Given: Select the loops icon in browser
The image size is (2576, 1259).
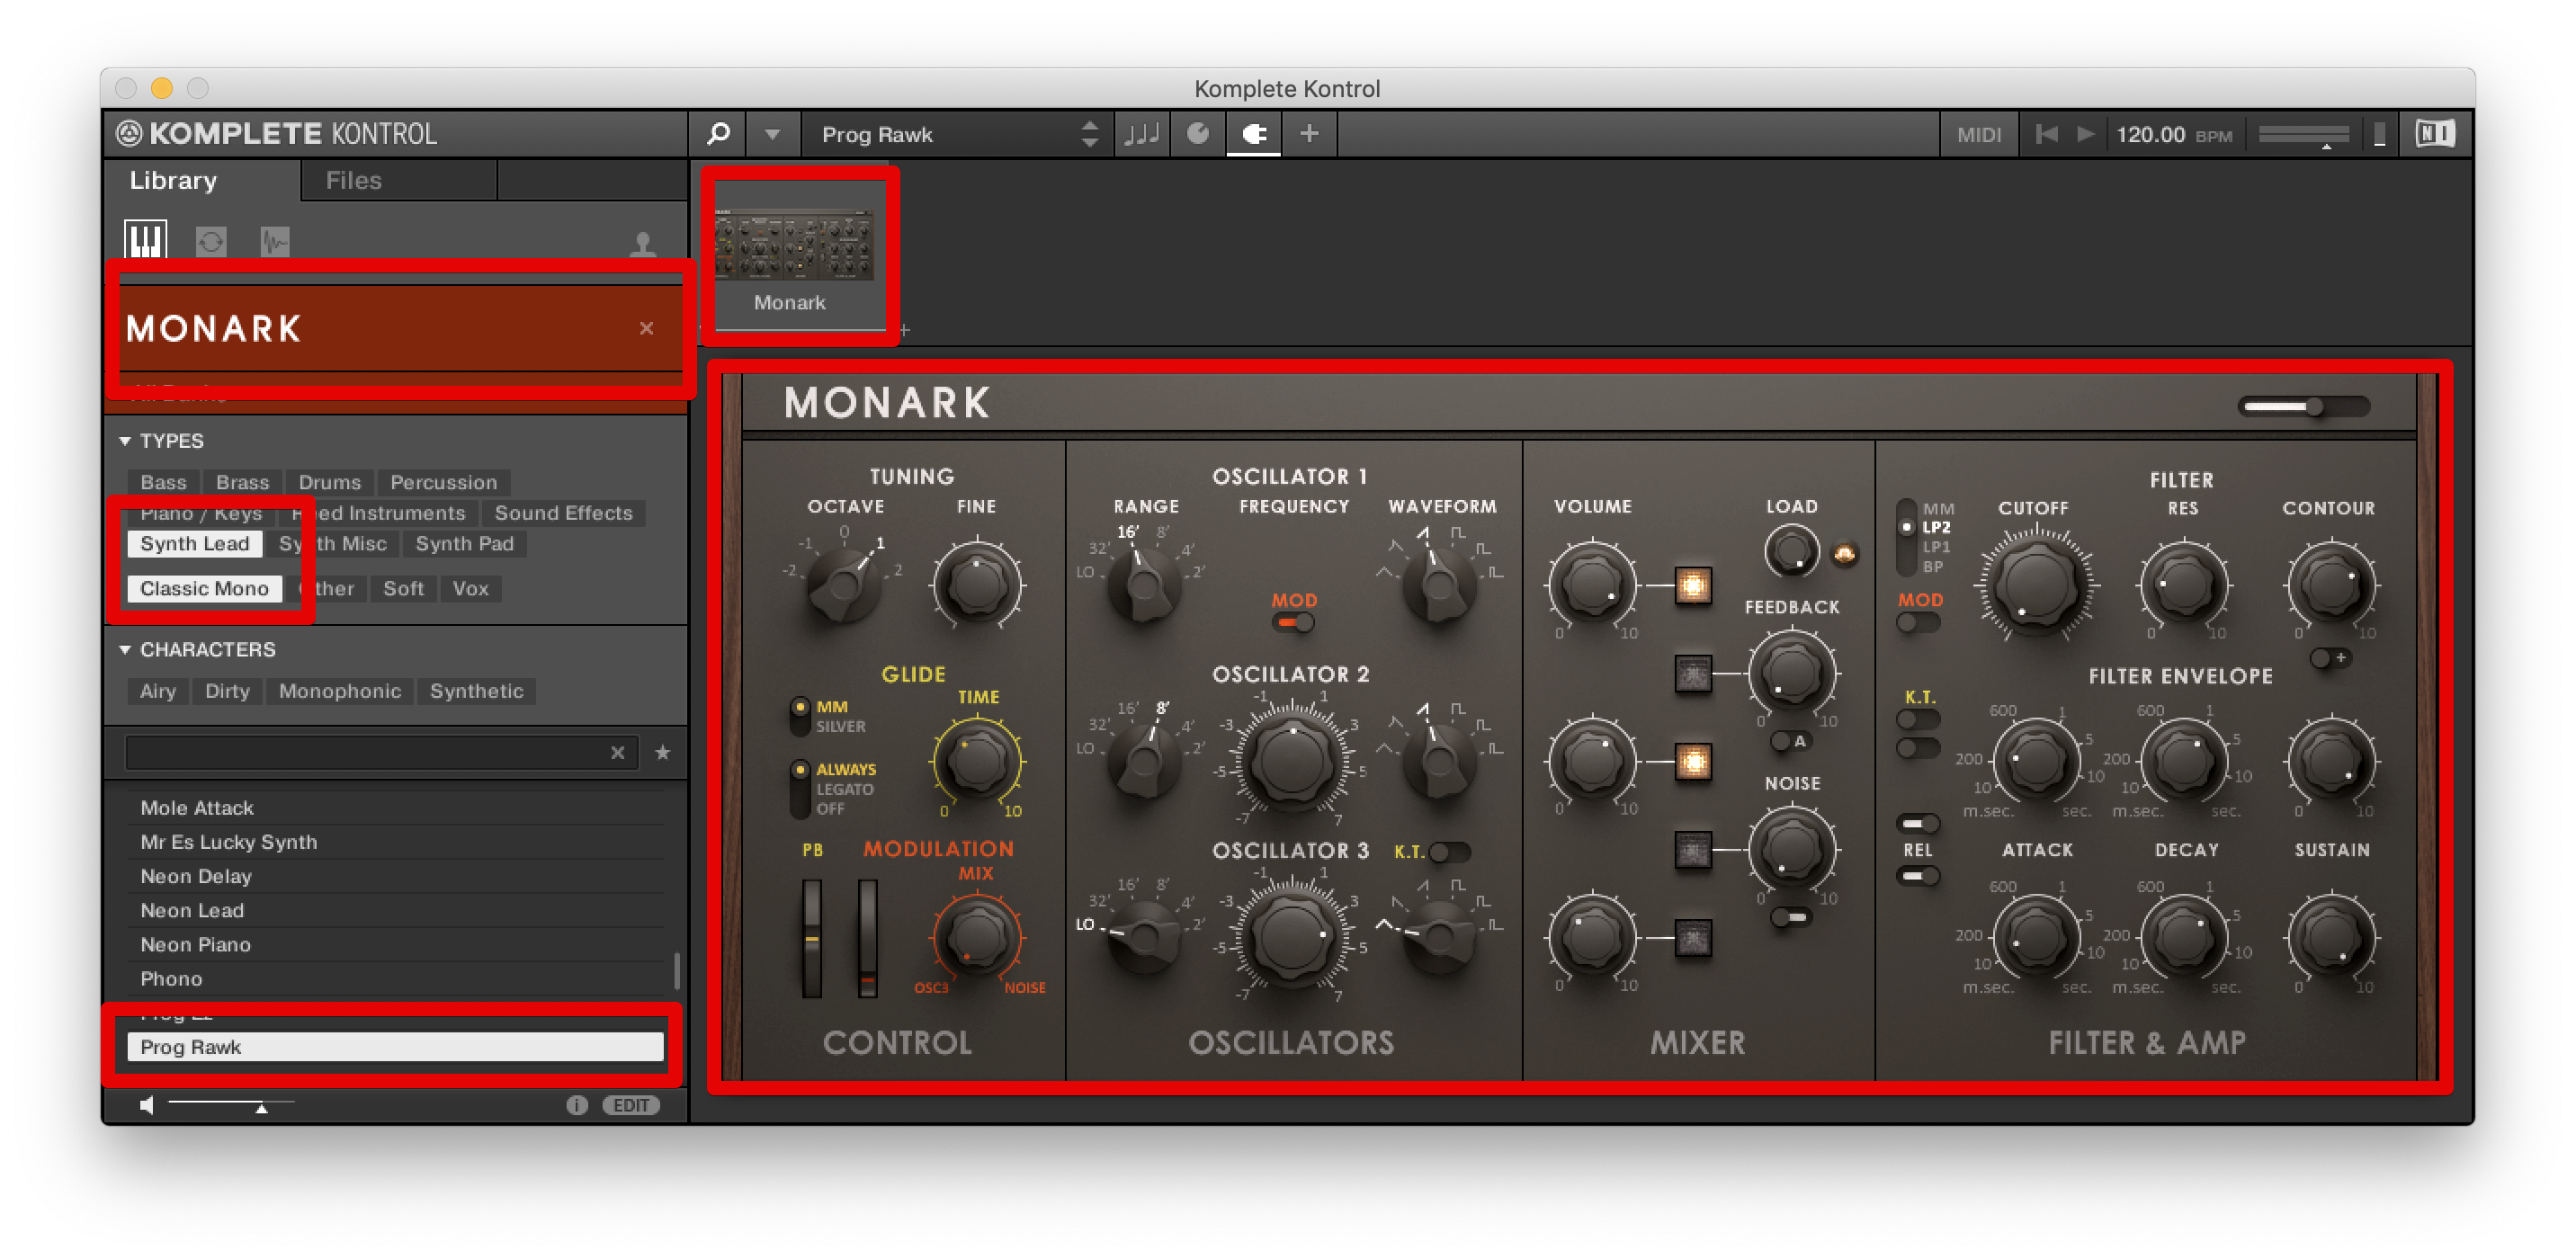Looking at the screenshot, I should coord(210,242).
